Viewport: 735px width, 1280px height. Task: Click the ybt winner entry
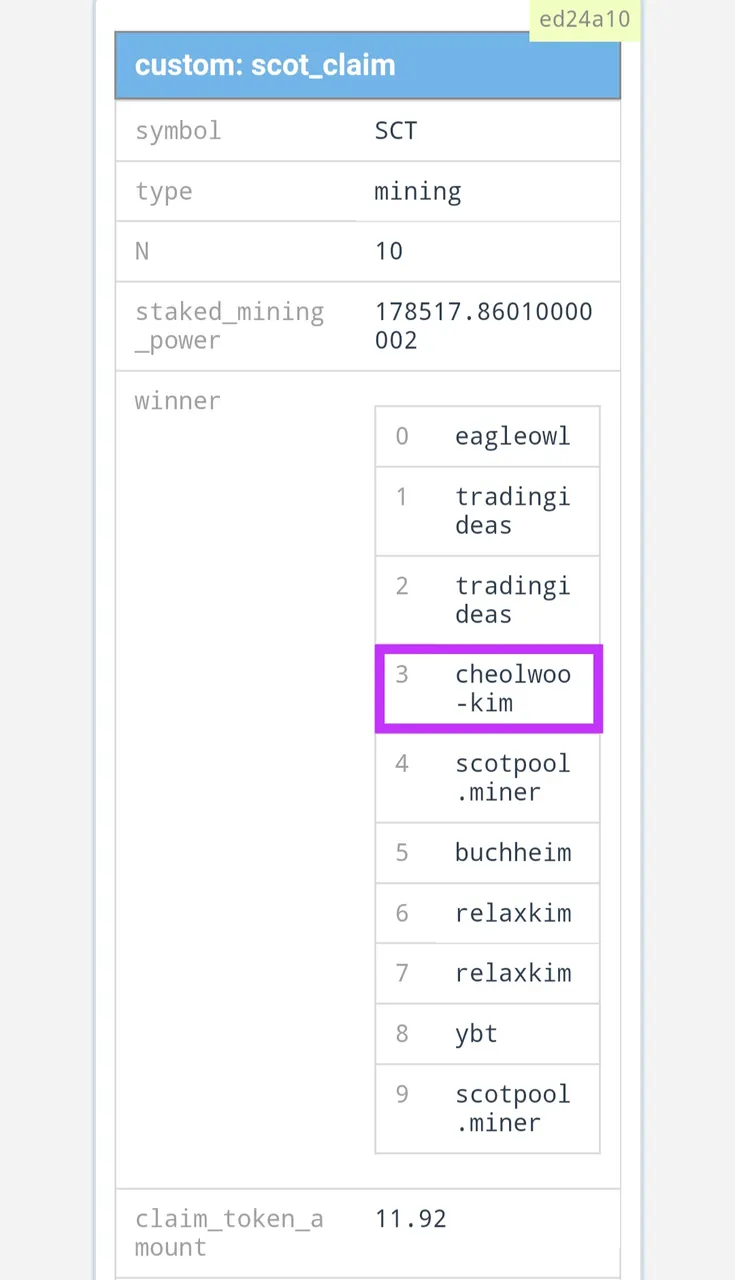click(476, 1033)
